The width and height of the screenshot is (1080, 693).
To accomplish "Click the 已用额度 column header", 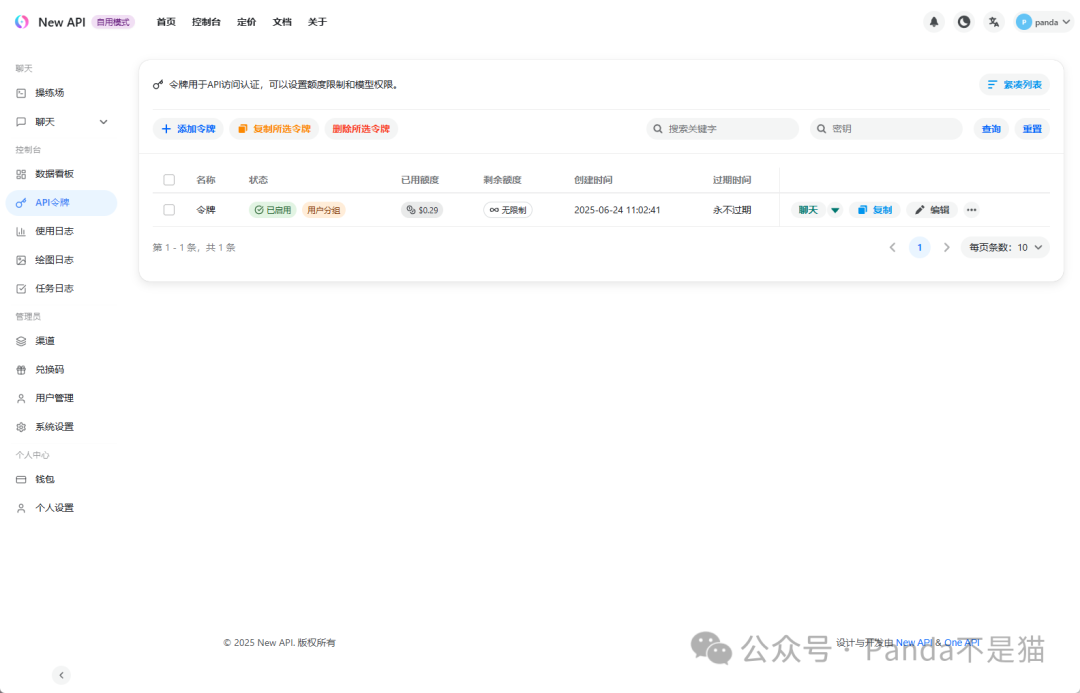I will pyautogui.click(x=420, y=180).
